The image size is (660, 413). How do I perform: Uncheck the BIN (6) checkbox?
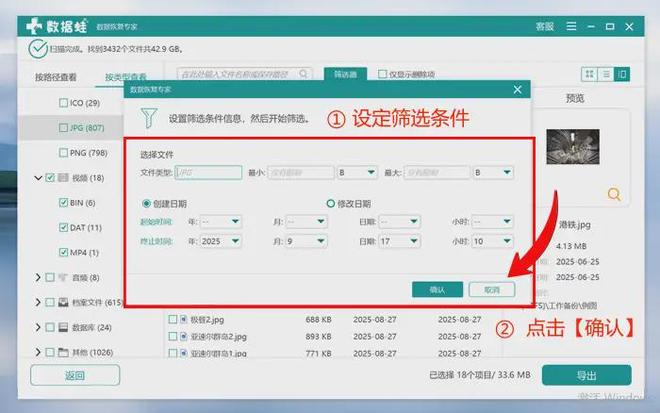point(64,203)
